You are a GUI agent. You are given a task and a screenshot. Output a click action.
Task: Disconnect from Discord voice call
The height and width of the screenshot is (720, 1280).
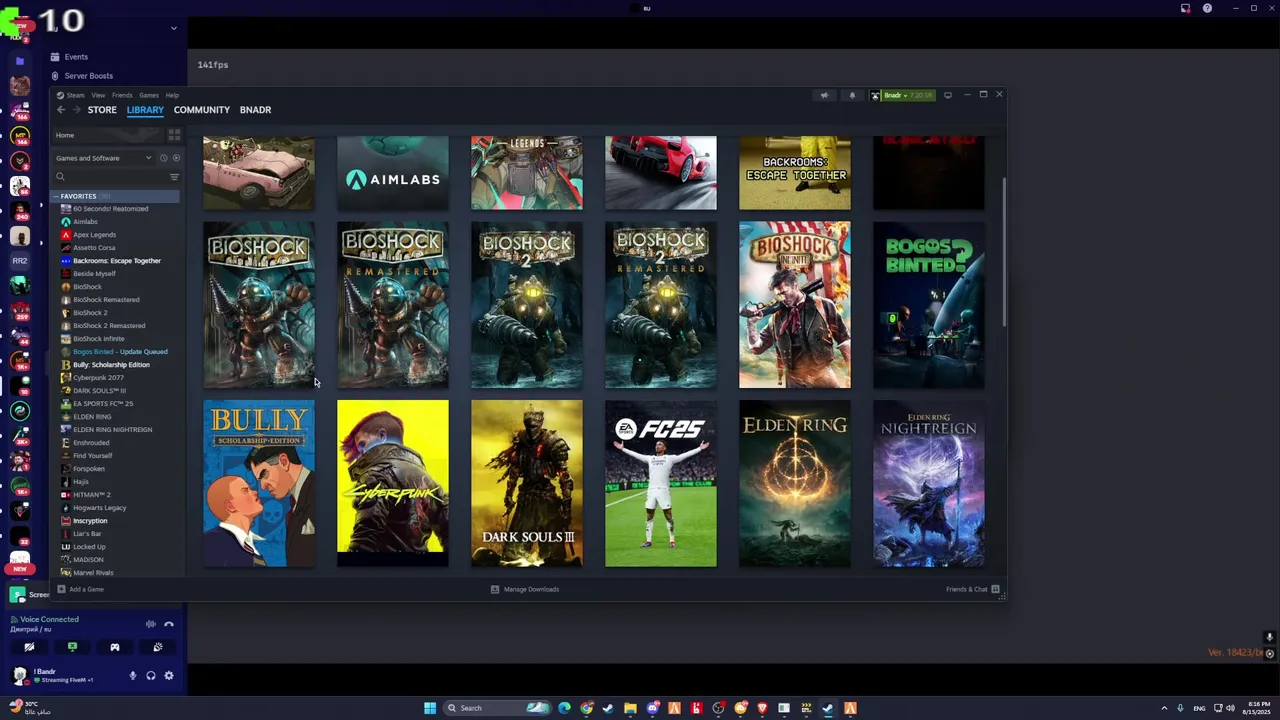[169, 624]
